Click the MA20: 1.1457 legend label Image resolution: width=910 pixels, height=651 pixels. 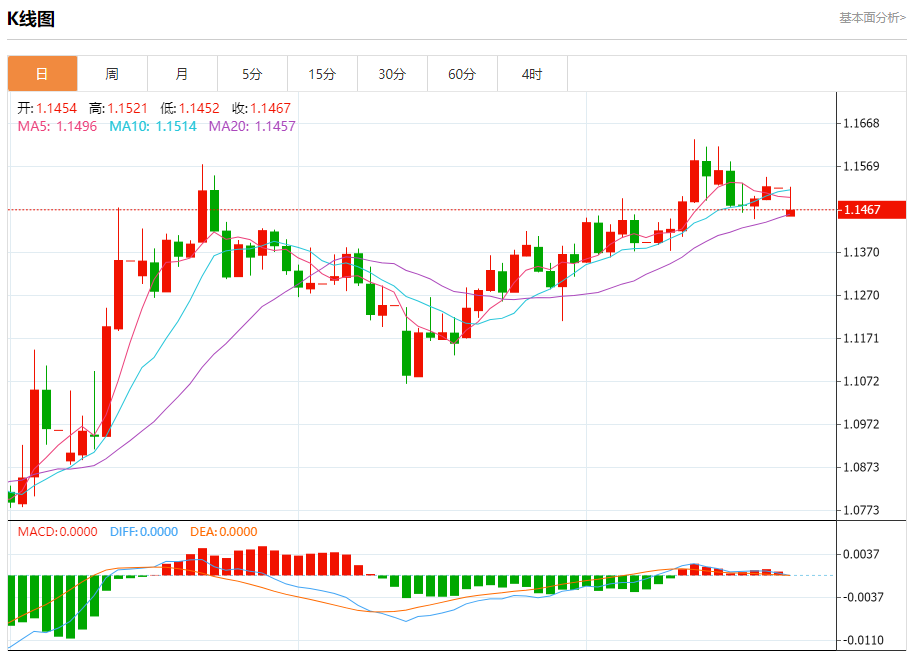(252, 126)
